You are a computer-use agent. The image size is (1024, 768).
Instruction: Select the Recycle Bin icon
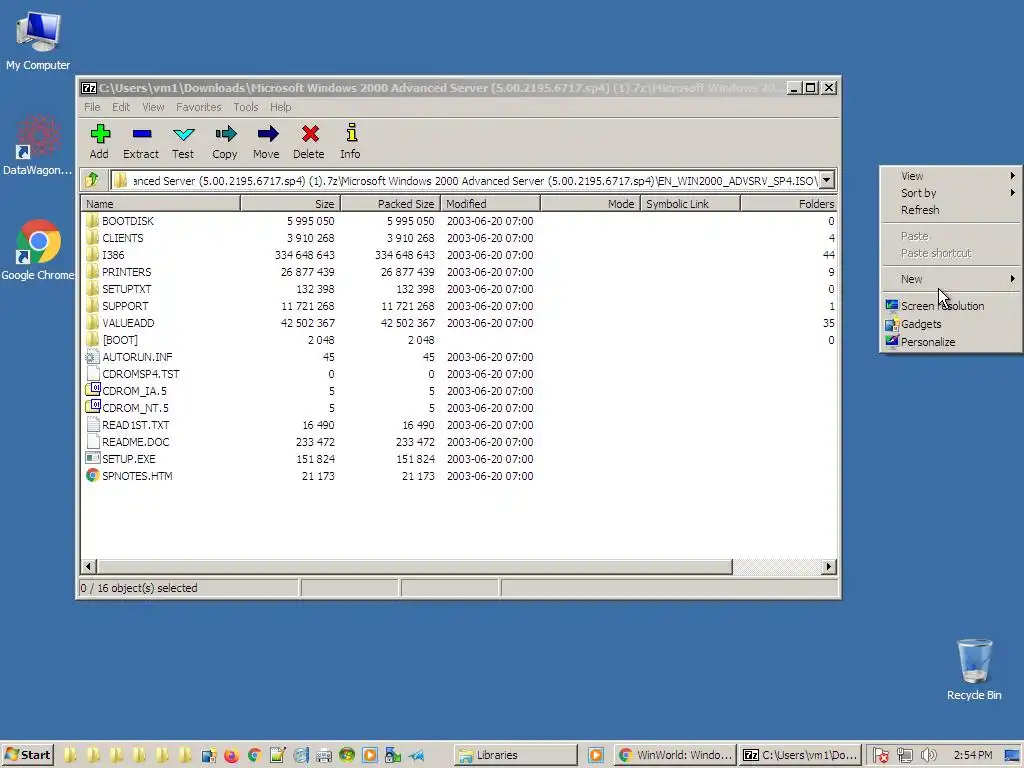[x=974, y=670]
